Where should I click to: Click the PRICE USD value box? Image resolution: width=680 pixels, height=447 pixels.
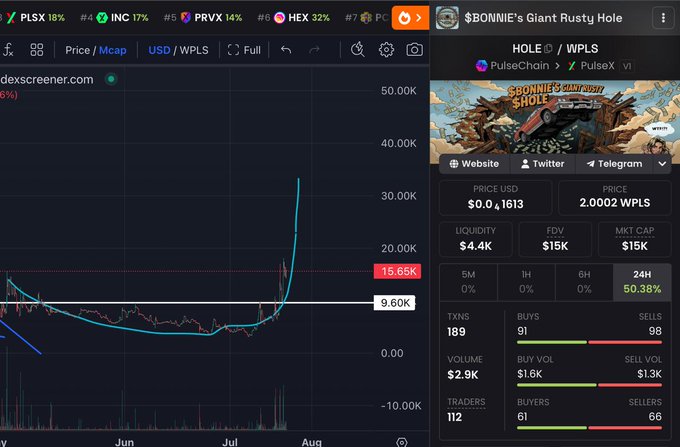point(495,198)
